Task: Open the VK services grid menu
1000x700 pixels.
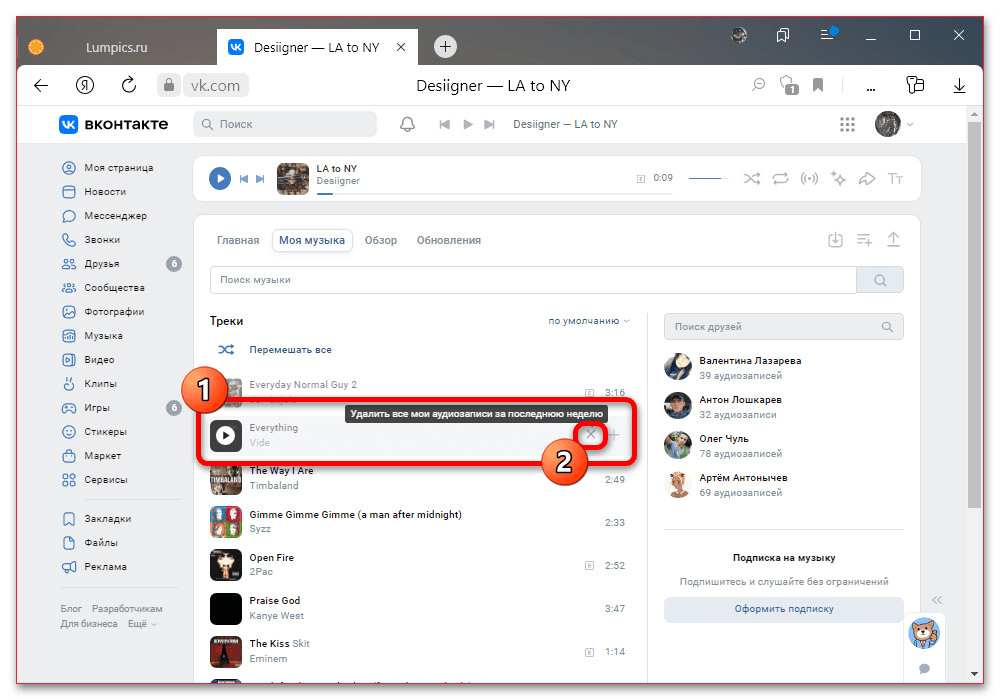Action: coord(847,124)
